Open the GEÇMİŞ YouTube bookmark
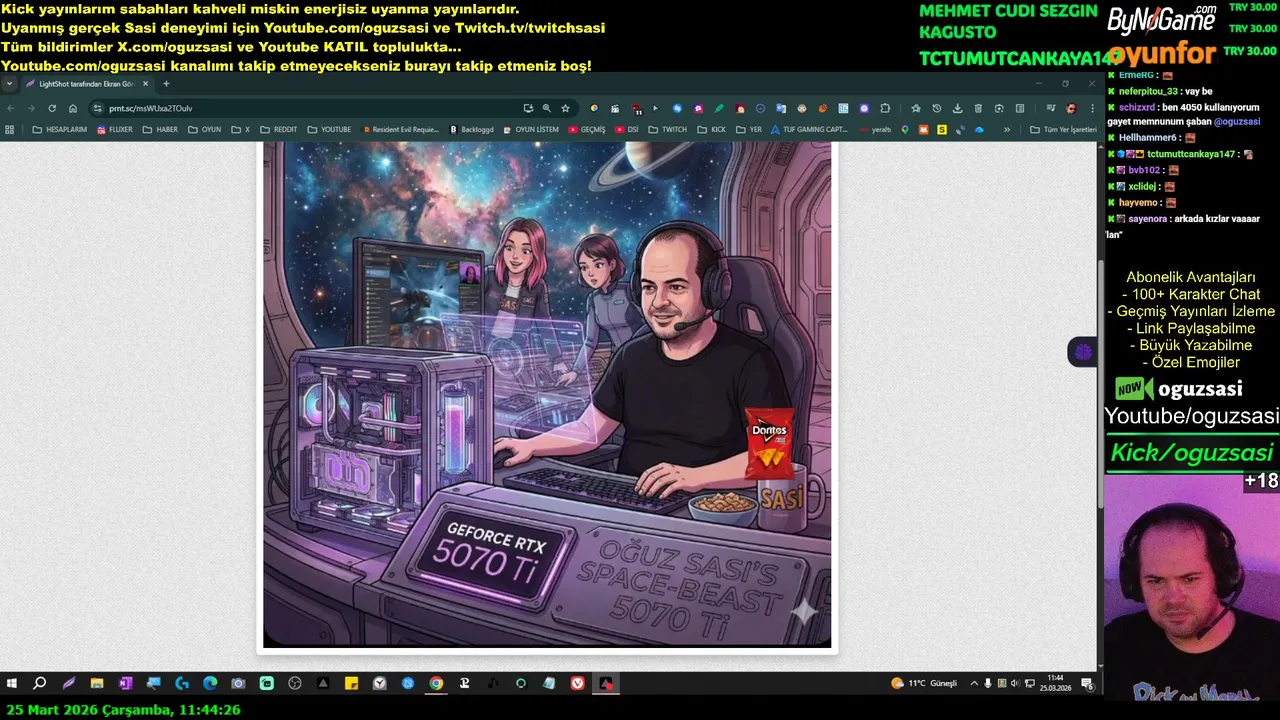The image size is (1280, 720). click(x=587, y=129)
